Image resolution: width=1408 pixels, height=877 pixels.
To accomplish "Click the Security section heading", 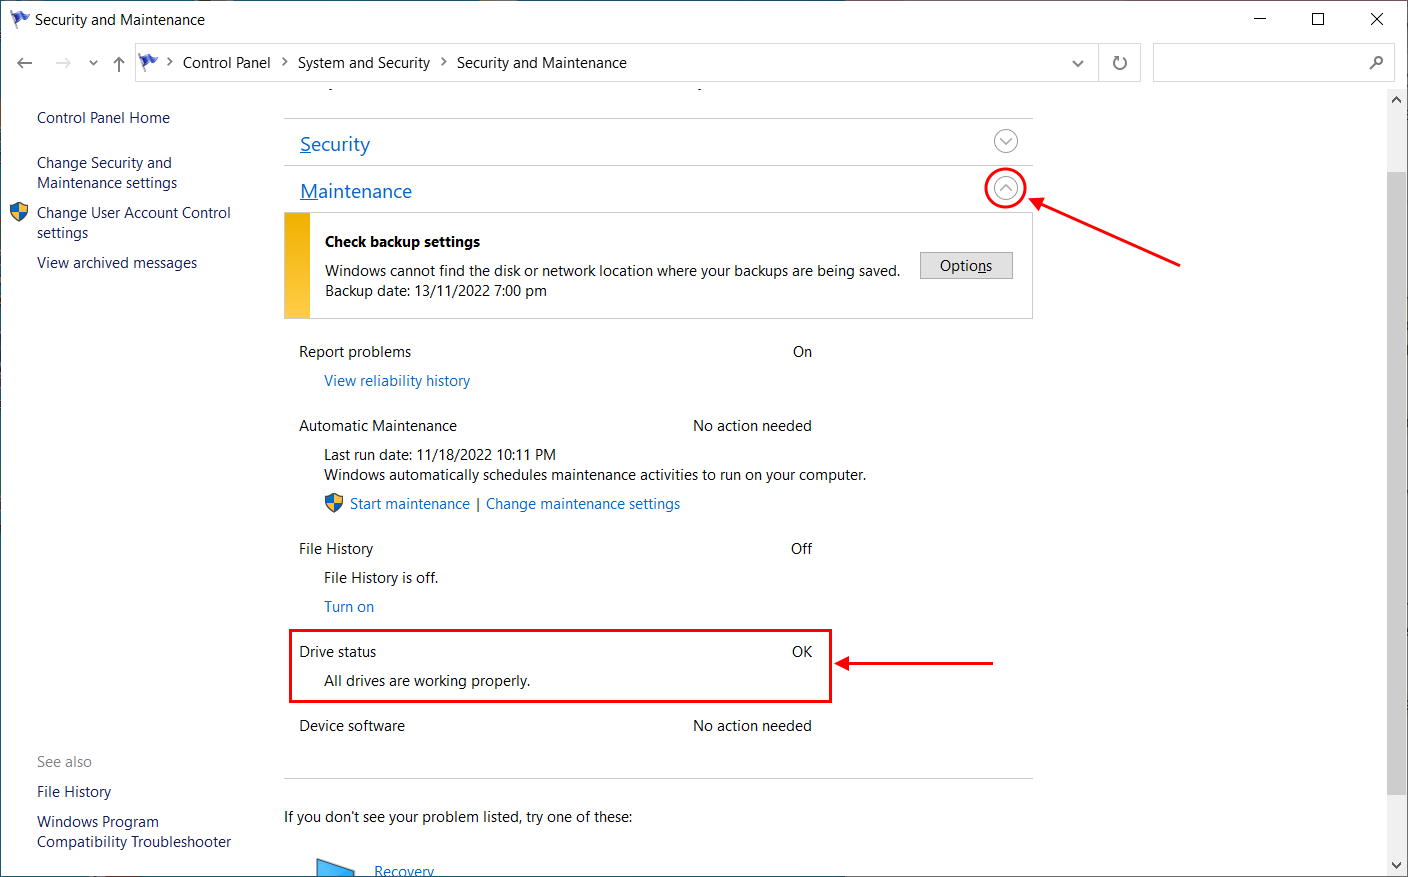I will 335,144.
